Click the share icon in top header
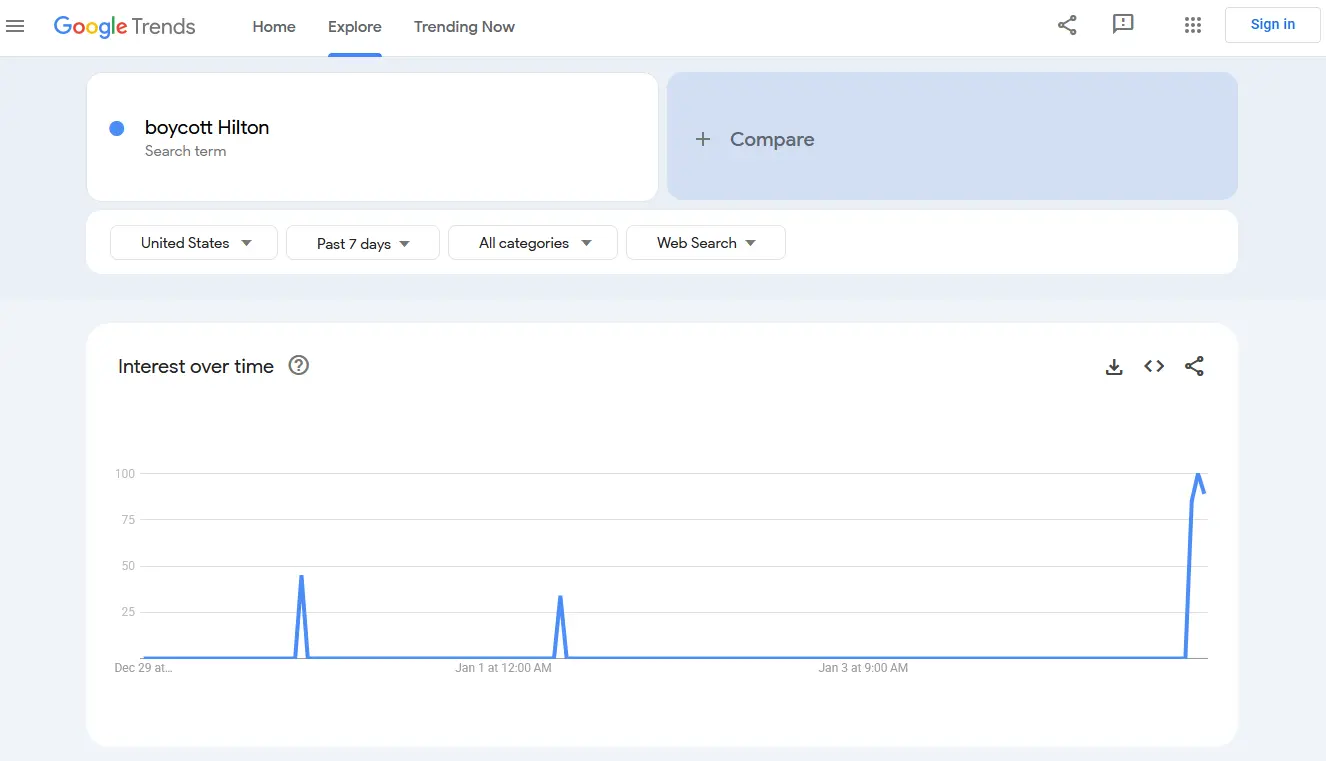 coord(1067,25)
